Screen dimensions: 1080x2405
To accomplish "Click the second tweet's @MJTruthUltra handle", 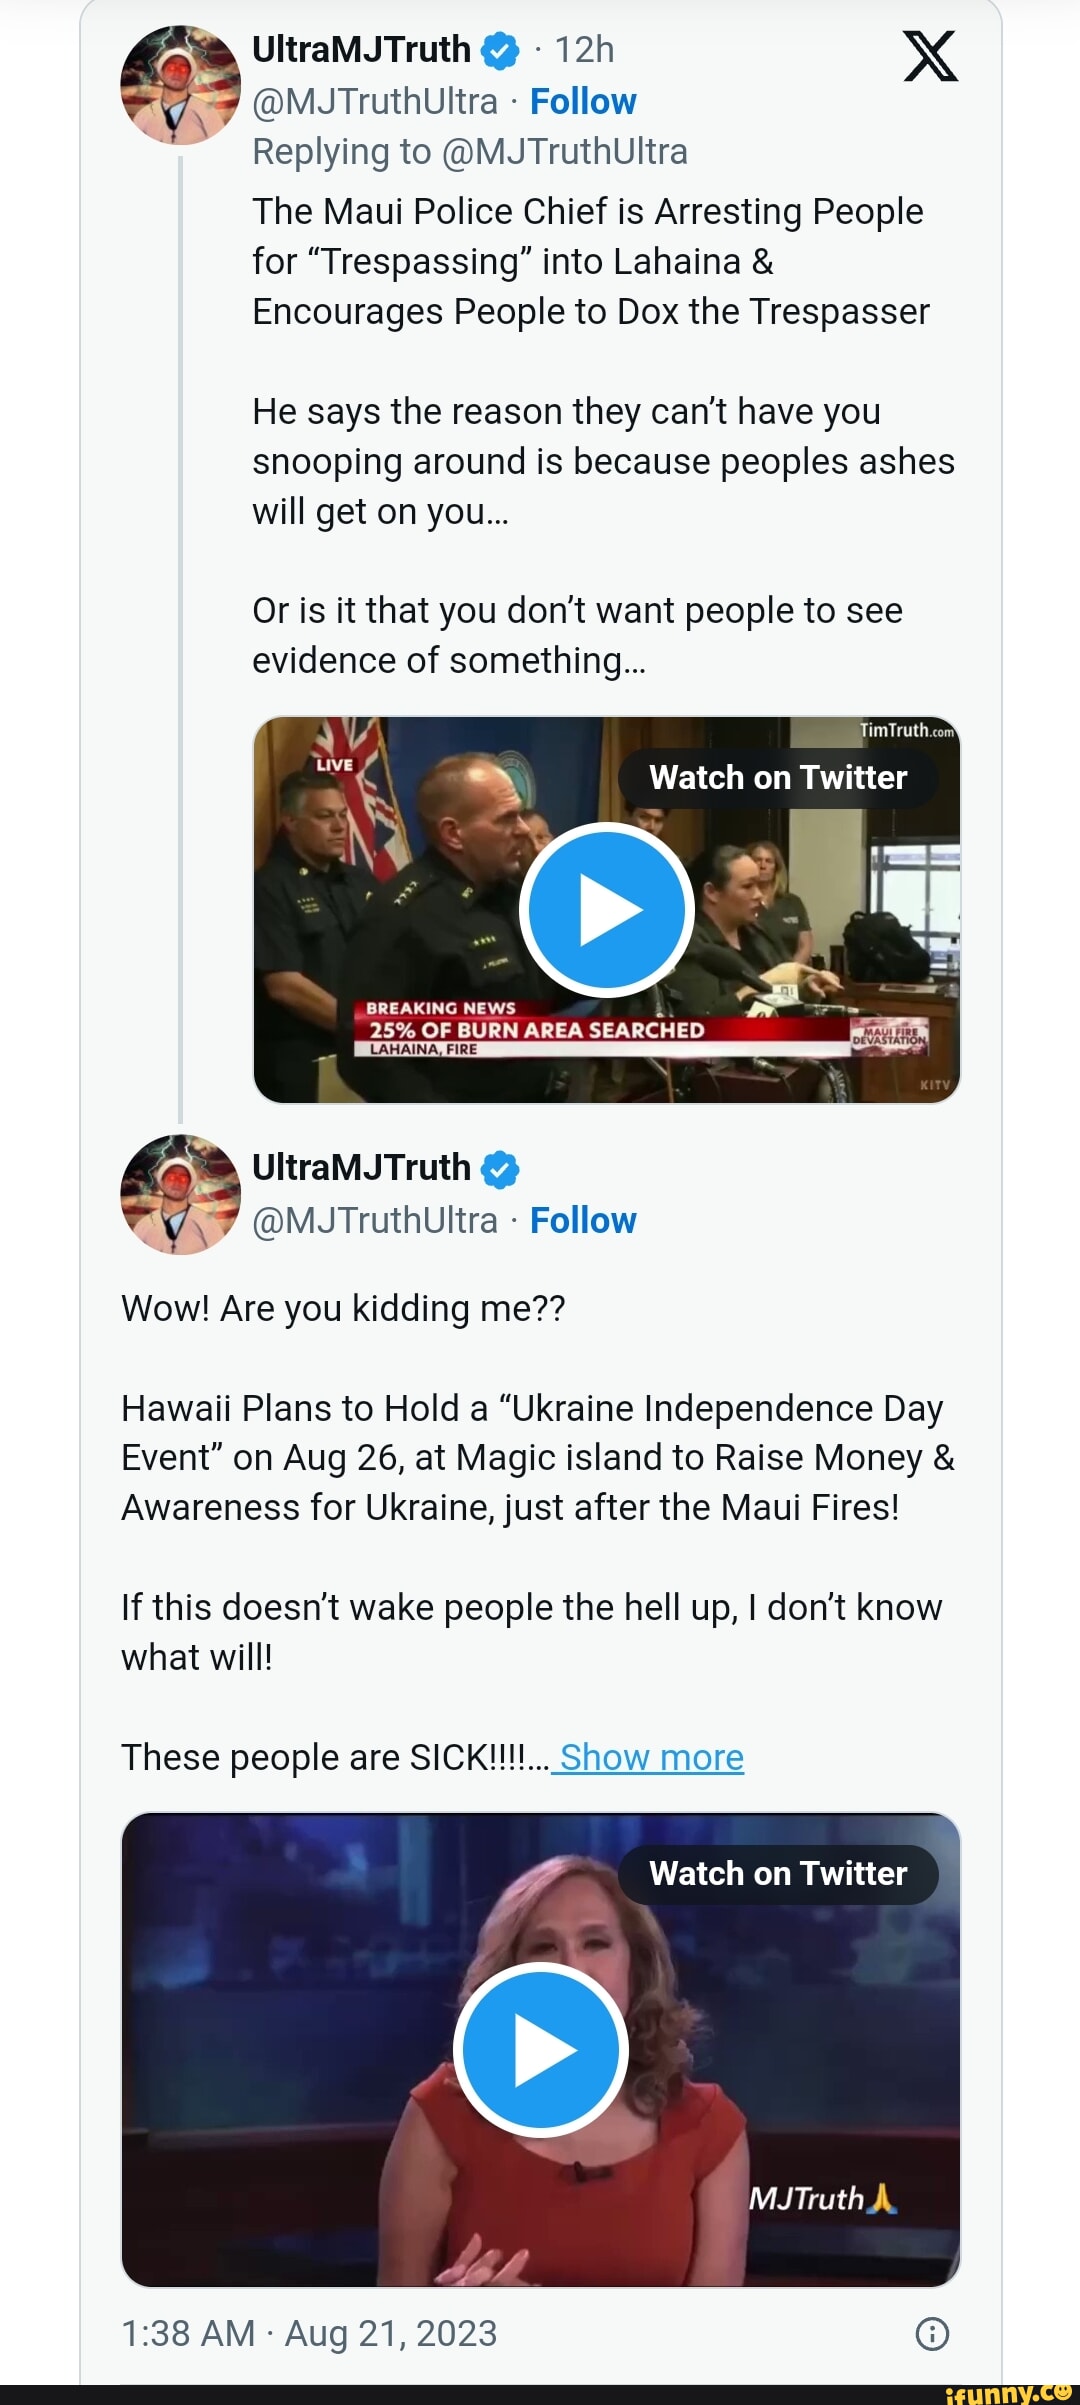I will click(x=375, y=1221).
